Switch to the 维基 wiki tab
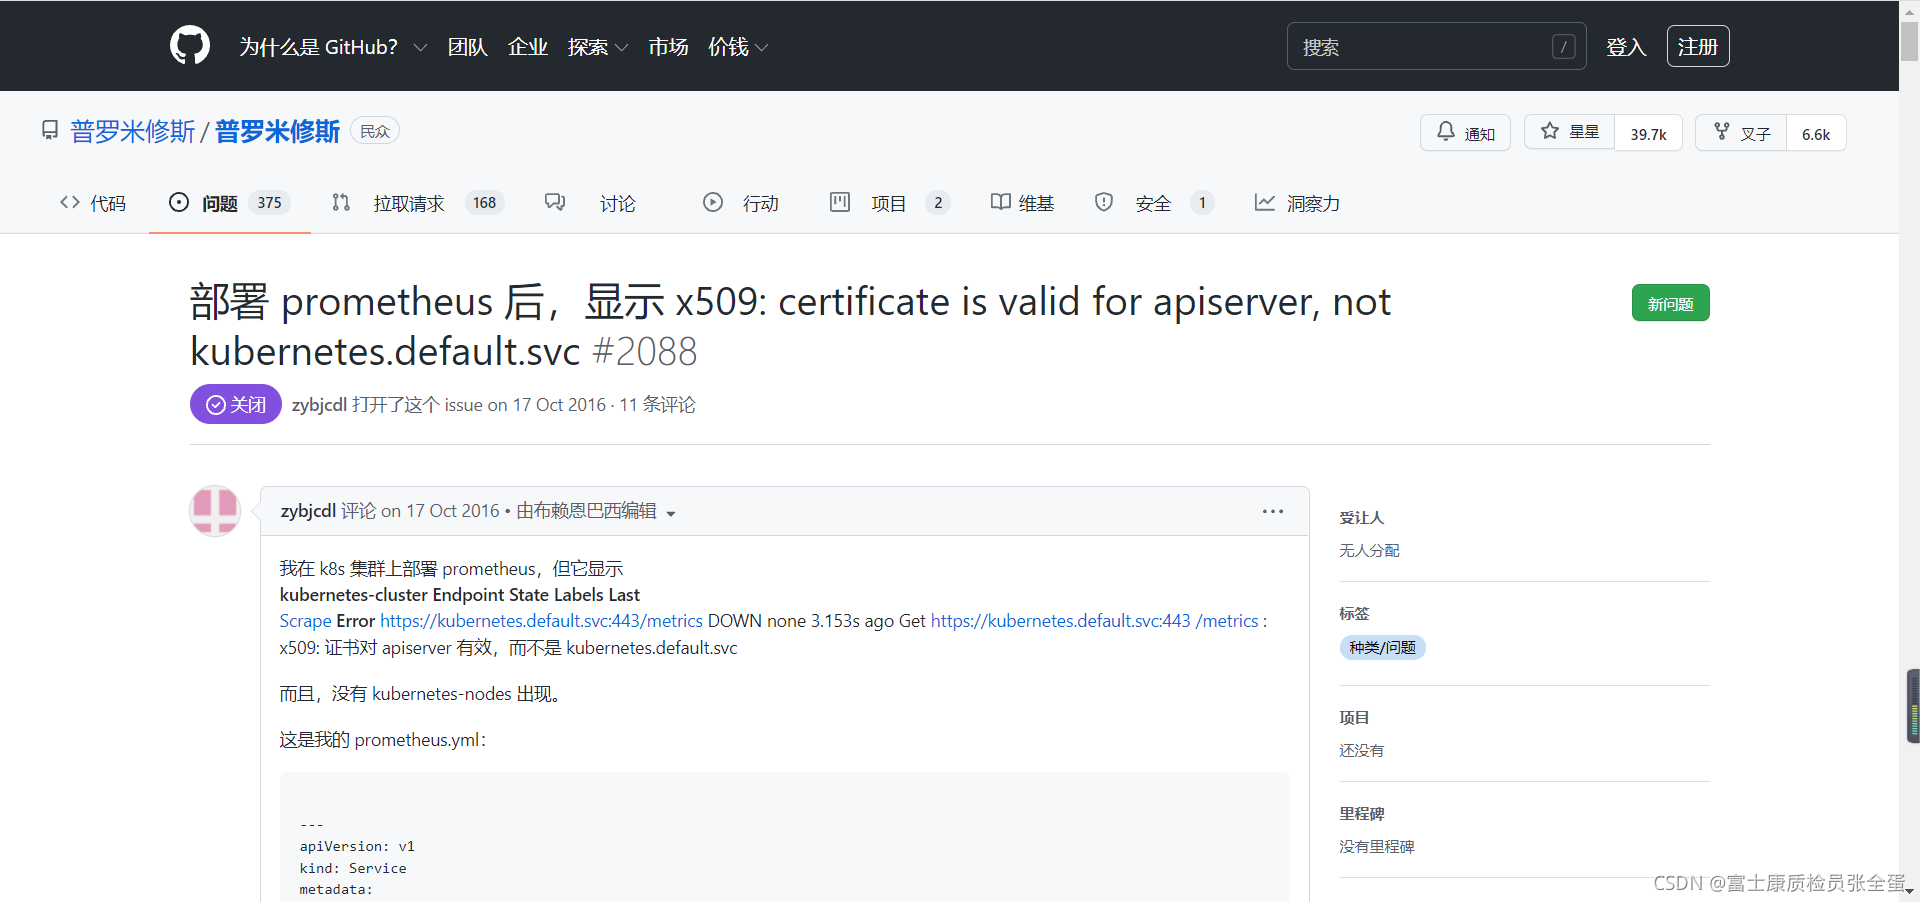Viewport: 1920px width, 902px height. pos(1022,203)
